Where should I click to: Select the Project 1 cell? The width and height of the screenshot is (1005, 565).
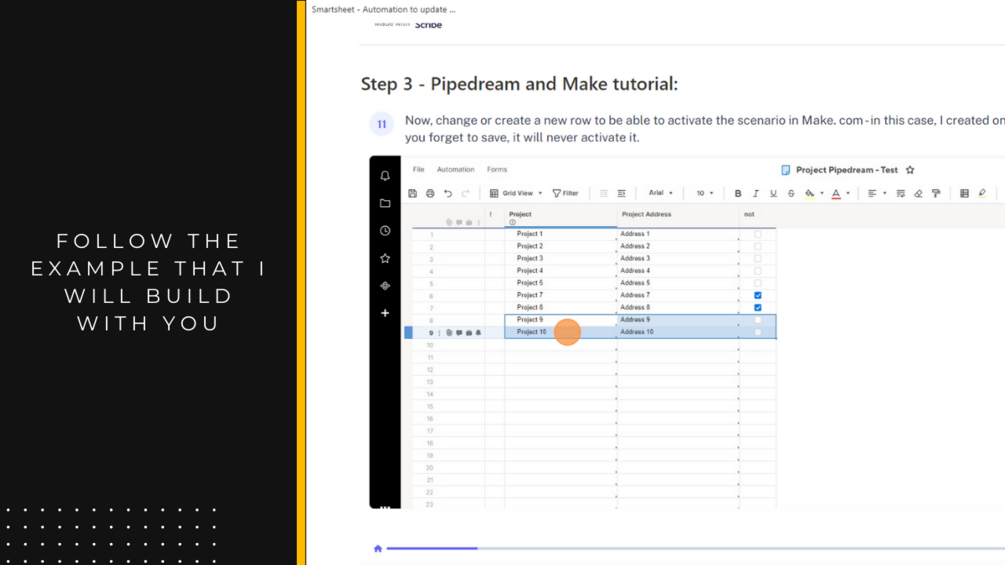[x=561, y=234]
